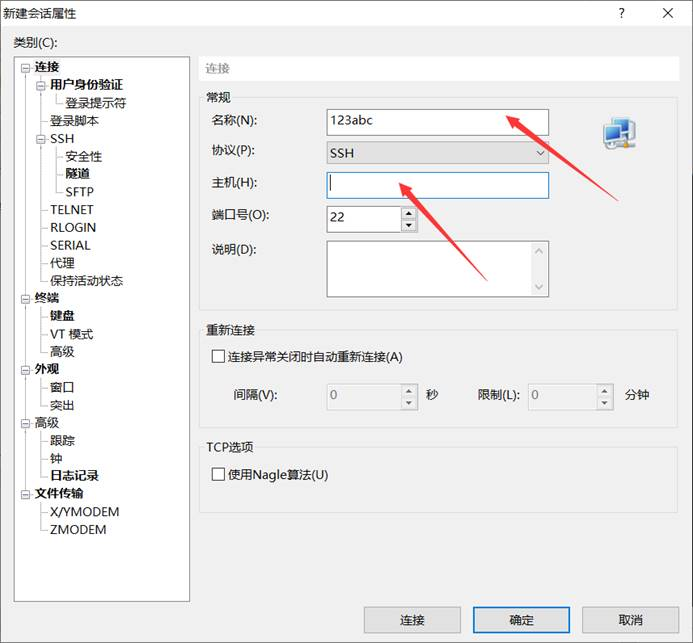Select SERIAL in the tree
Screen dimensions: 693x643
70,245
